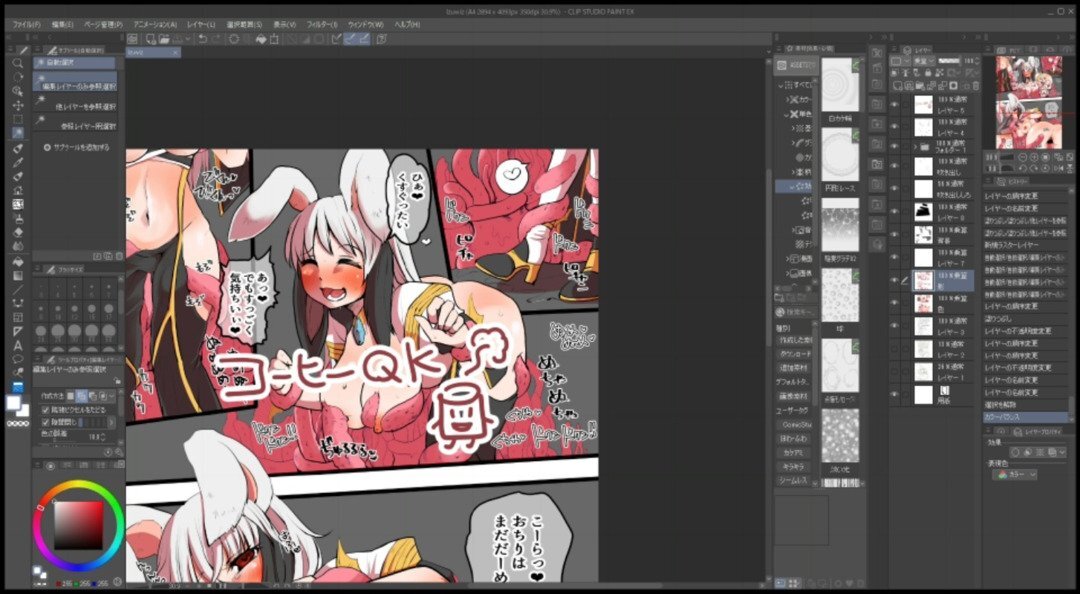Screen dimensions: 1080x594
Task: Click the 新規ラスターレイヤー history entry
Action: coord(1026,245)
